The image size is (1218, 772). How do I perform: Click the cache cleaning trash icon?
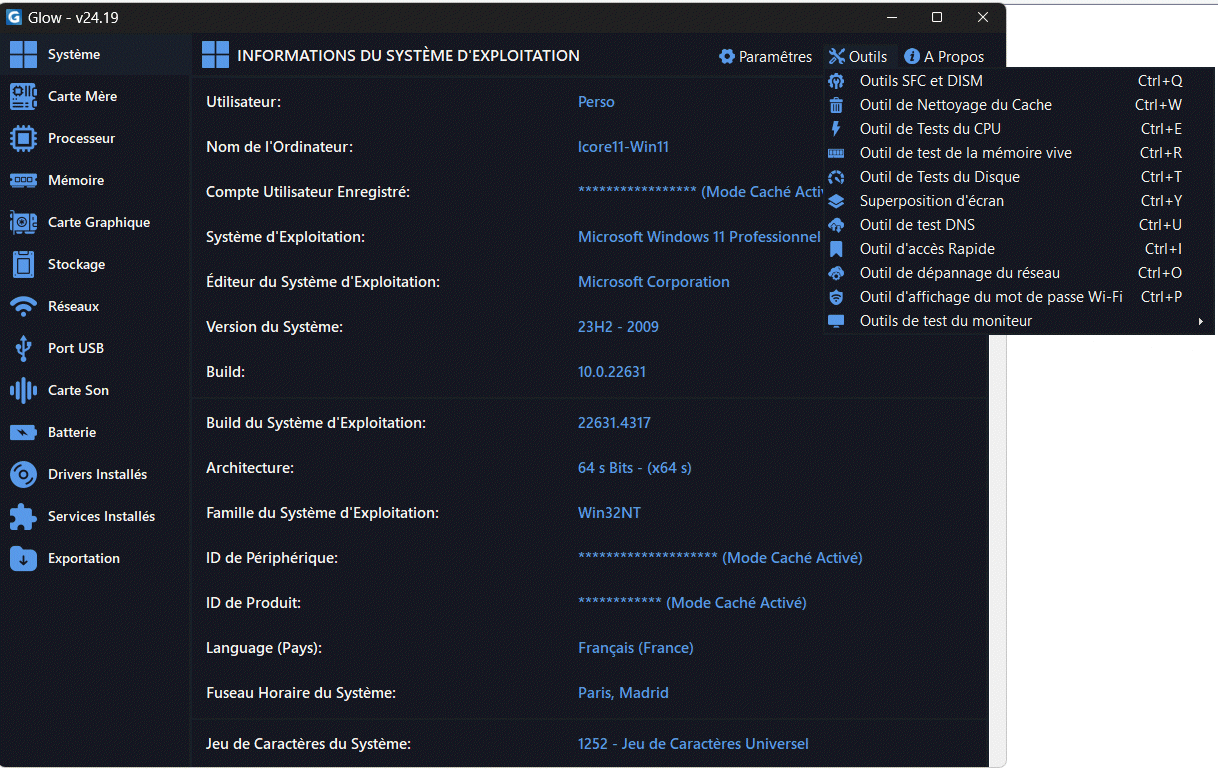[837, 105]
